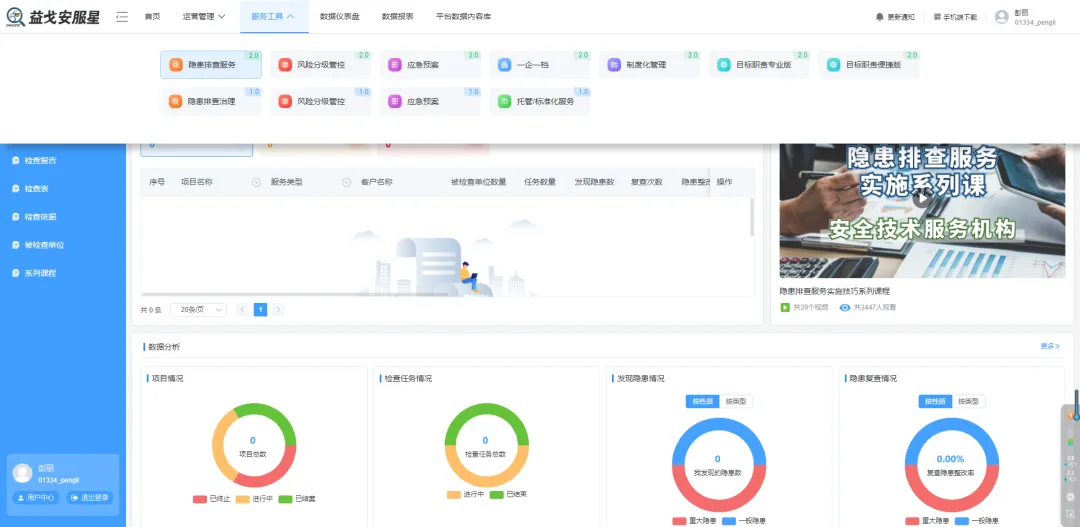Viewport: 1080px width, 527px height.
Task: Open the 项目名称 column filter dropdown
Action: (257, 183)
